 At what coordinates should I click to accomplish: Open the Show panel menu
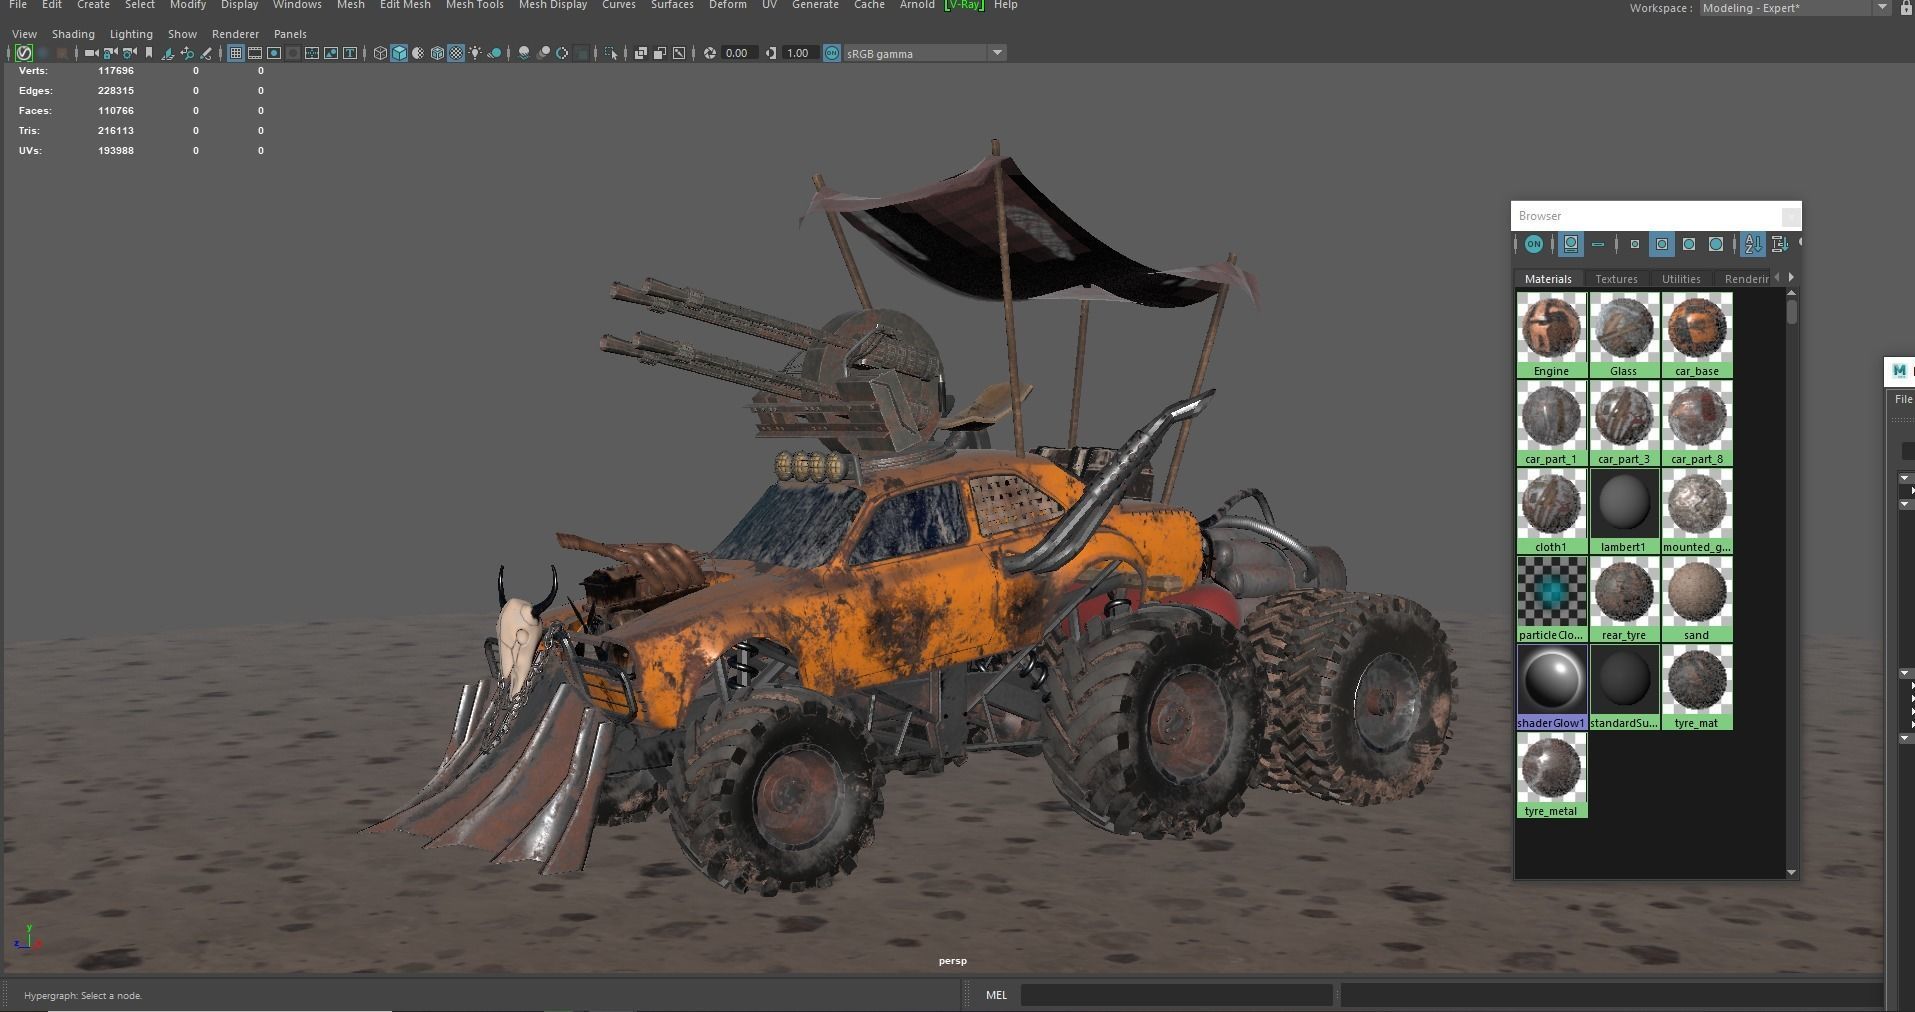pos(182,34)
